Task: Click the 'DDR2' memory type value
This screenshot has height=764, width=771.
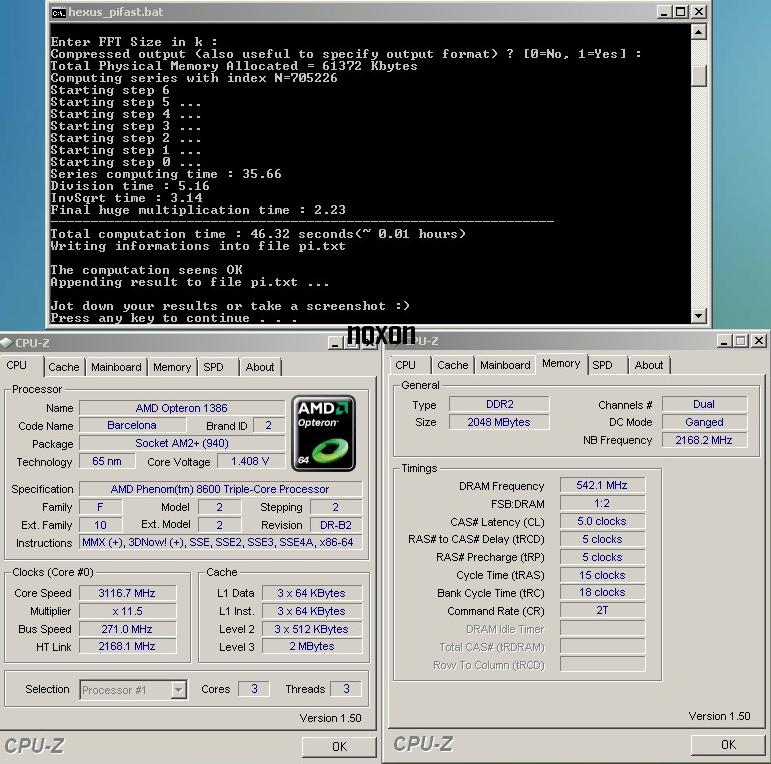Action: pyautogui.click(x=499, y=404)
